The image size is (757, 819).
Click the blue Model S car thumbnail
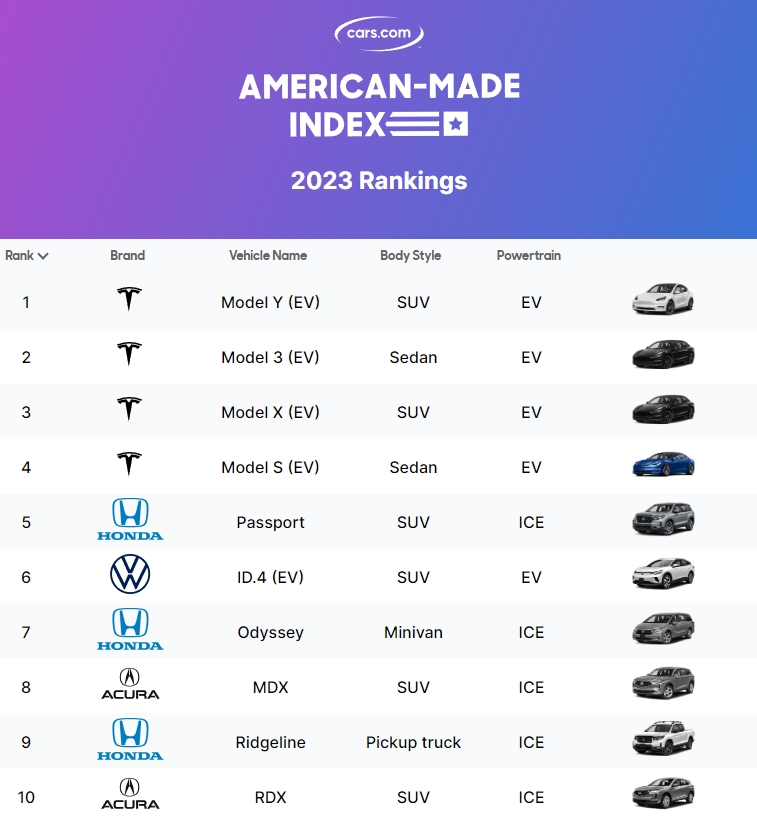point(663,464)
